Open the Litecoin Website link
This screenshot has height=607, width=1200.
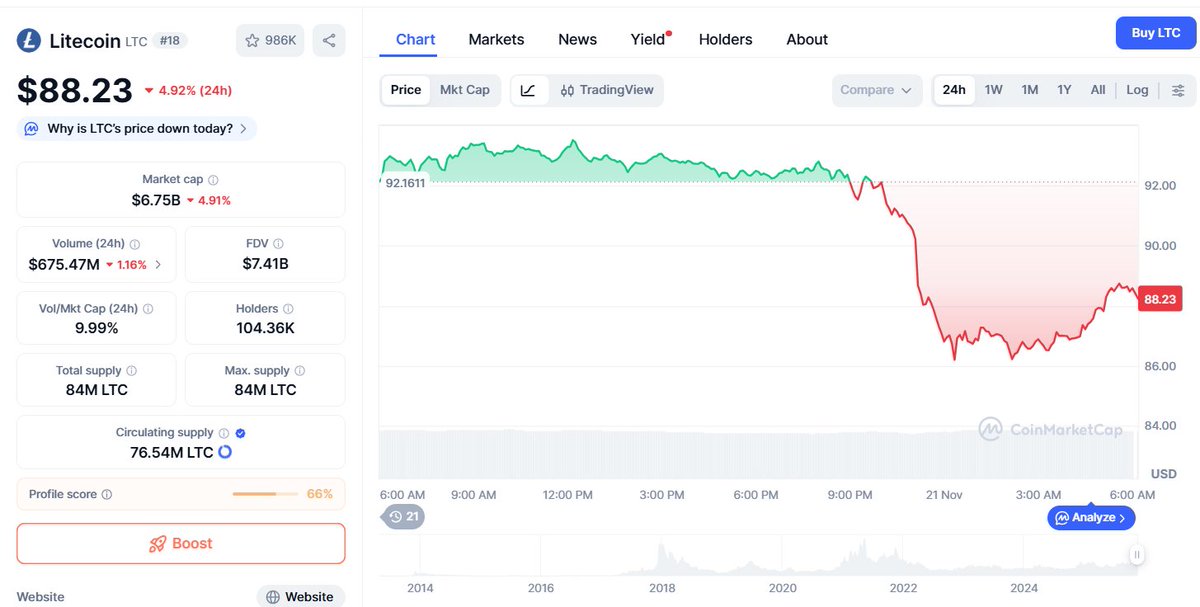(300, 596)
